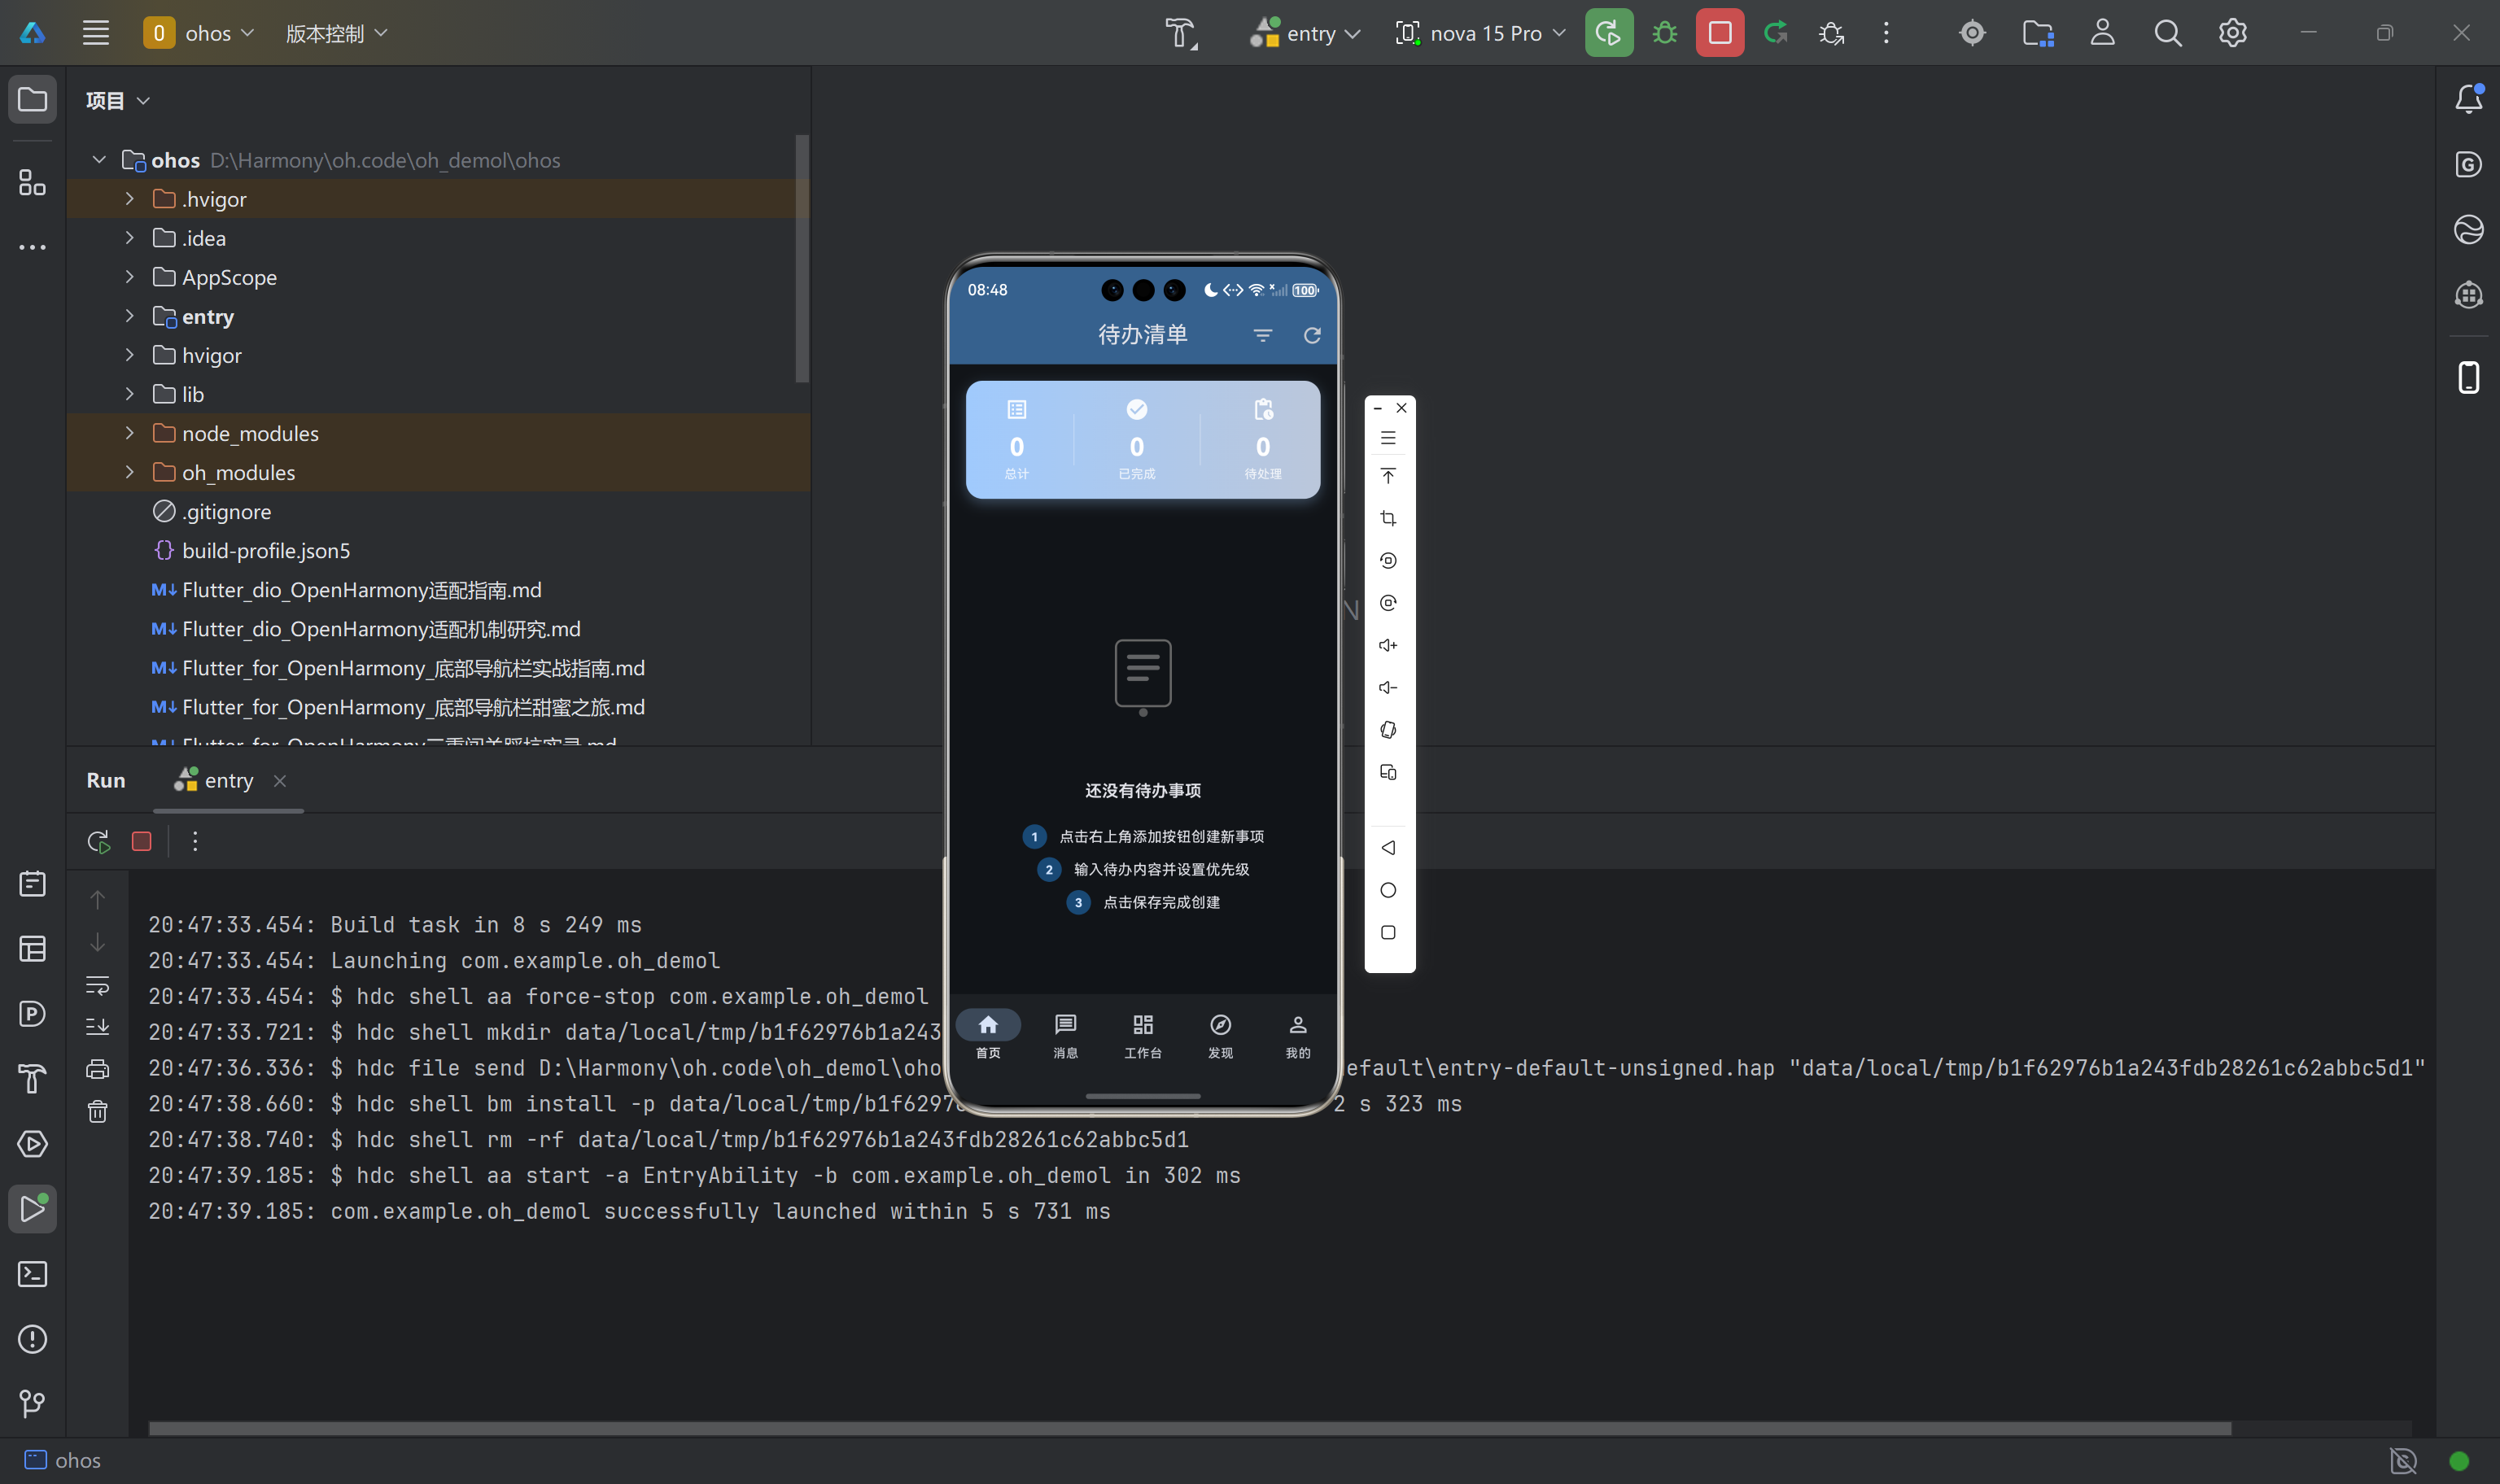Expand the node_modules folder

129,433
